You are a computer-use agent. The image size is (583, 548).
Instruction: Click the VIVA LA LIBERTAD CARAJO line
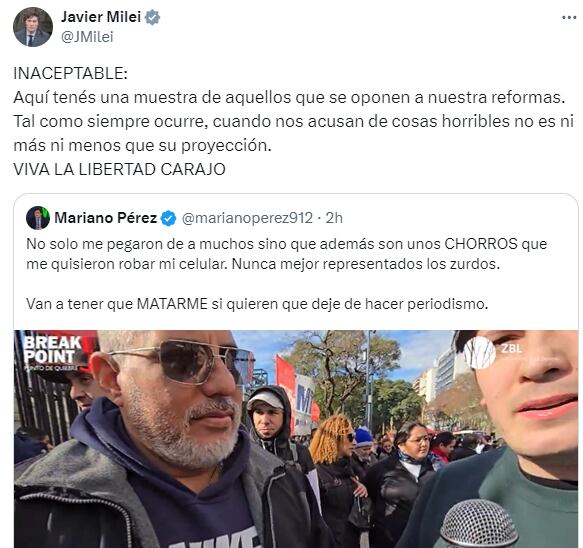click(x=119, y=170)
